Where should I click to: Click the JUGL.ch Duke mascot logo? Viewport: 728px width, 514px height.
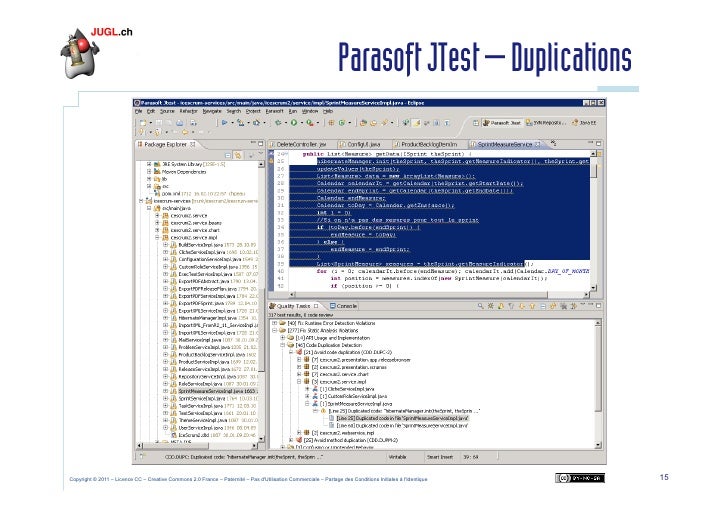click(x=80, y=53)
